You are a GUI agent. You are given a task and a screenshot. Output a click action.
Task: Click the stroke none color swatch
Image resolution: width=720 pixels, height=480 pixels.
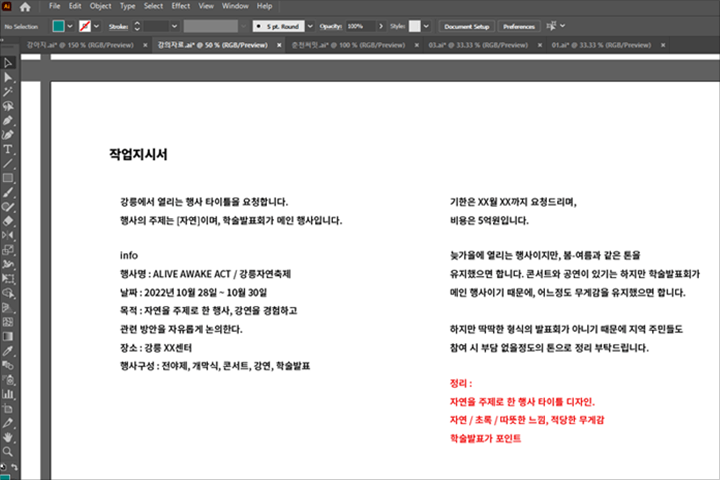tap(84, 26)
